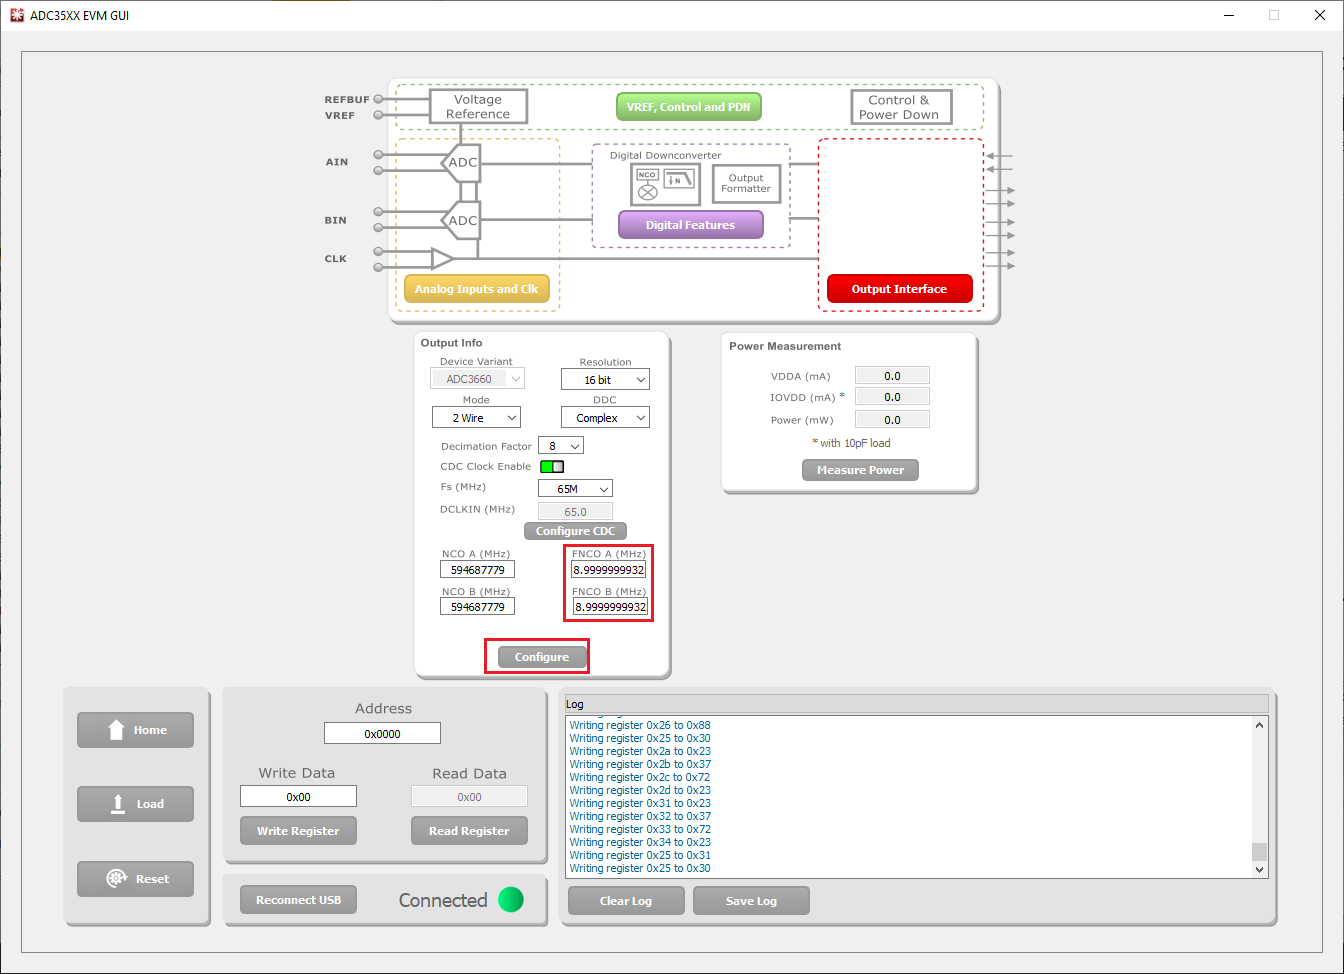This screenshot has width=1344, height=974.
Task: Click the ADC35XX logo in the title bar
Action: [16, 15]
